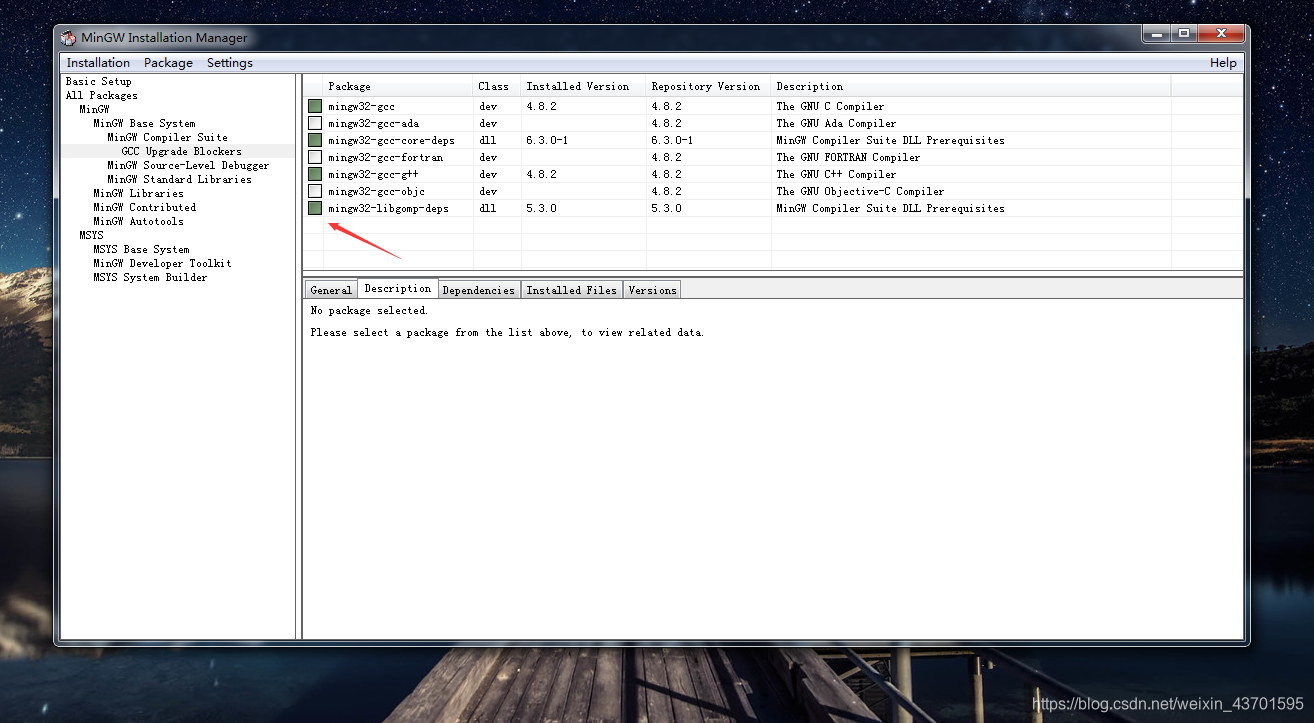
Task: Maximize the MinGW Installation Manager window
Action: [x=1183, y=33]
